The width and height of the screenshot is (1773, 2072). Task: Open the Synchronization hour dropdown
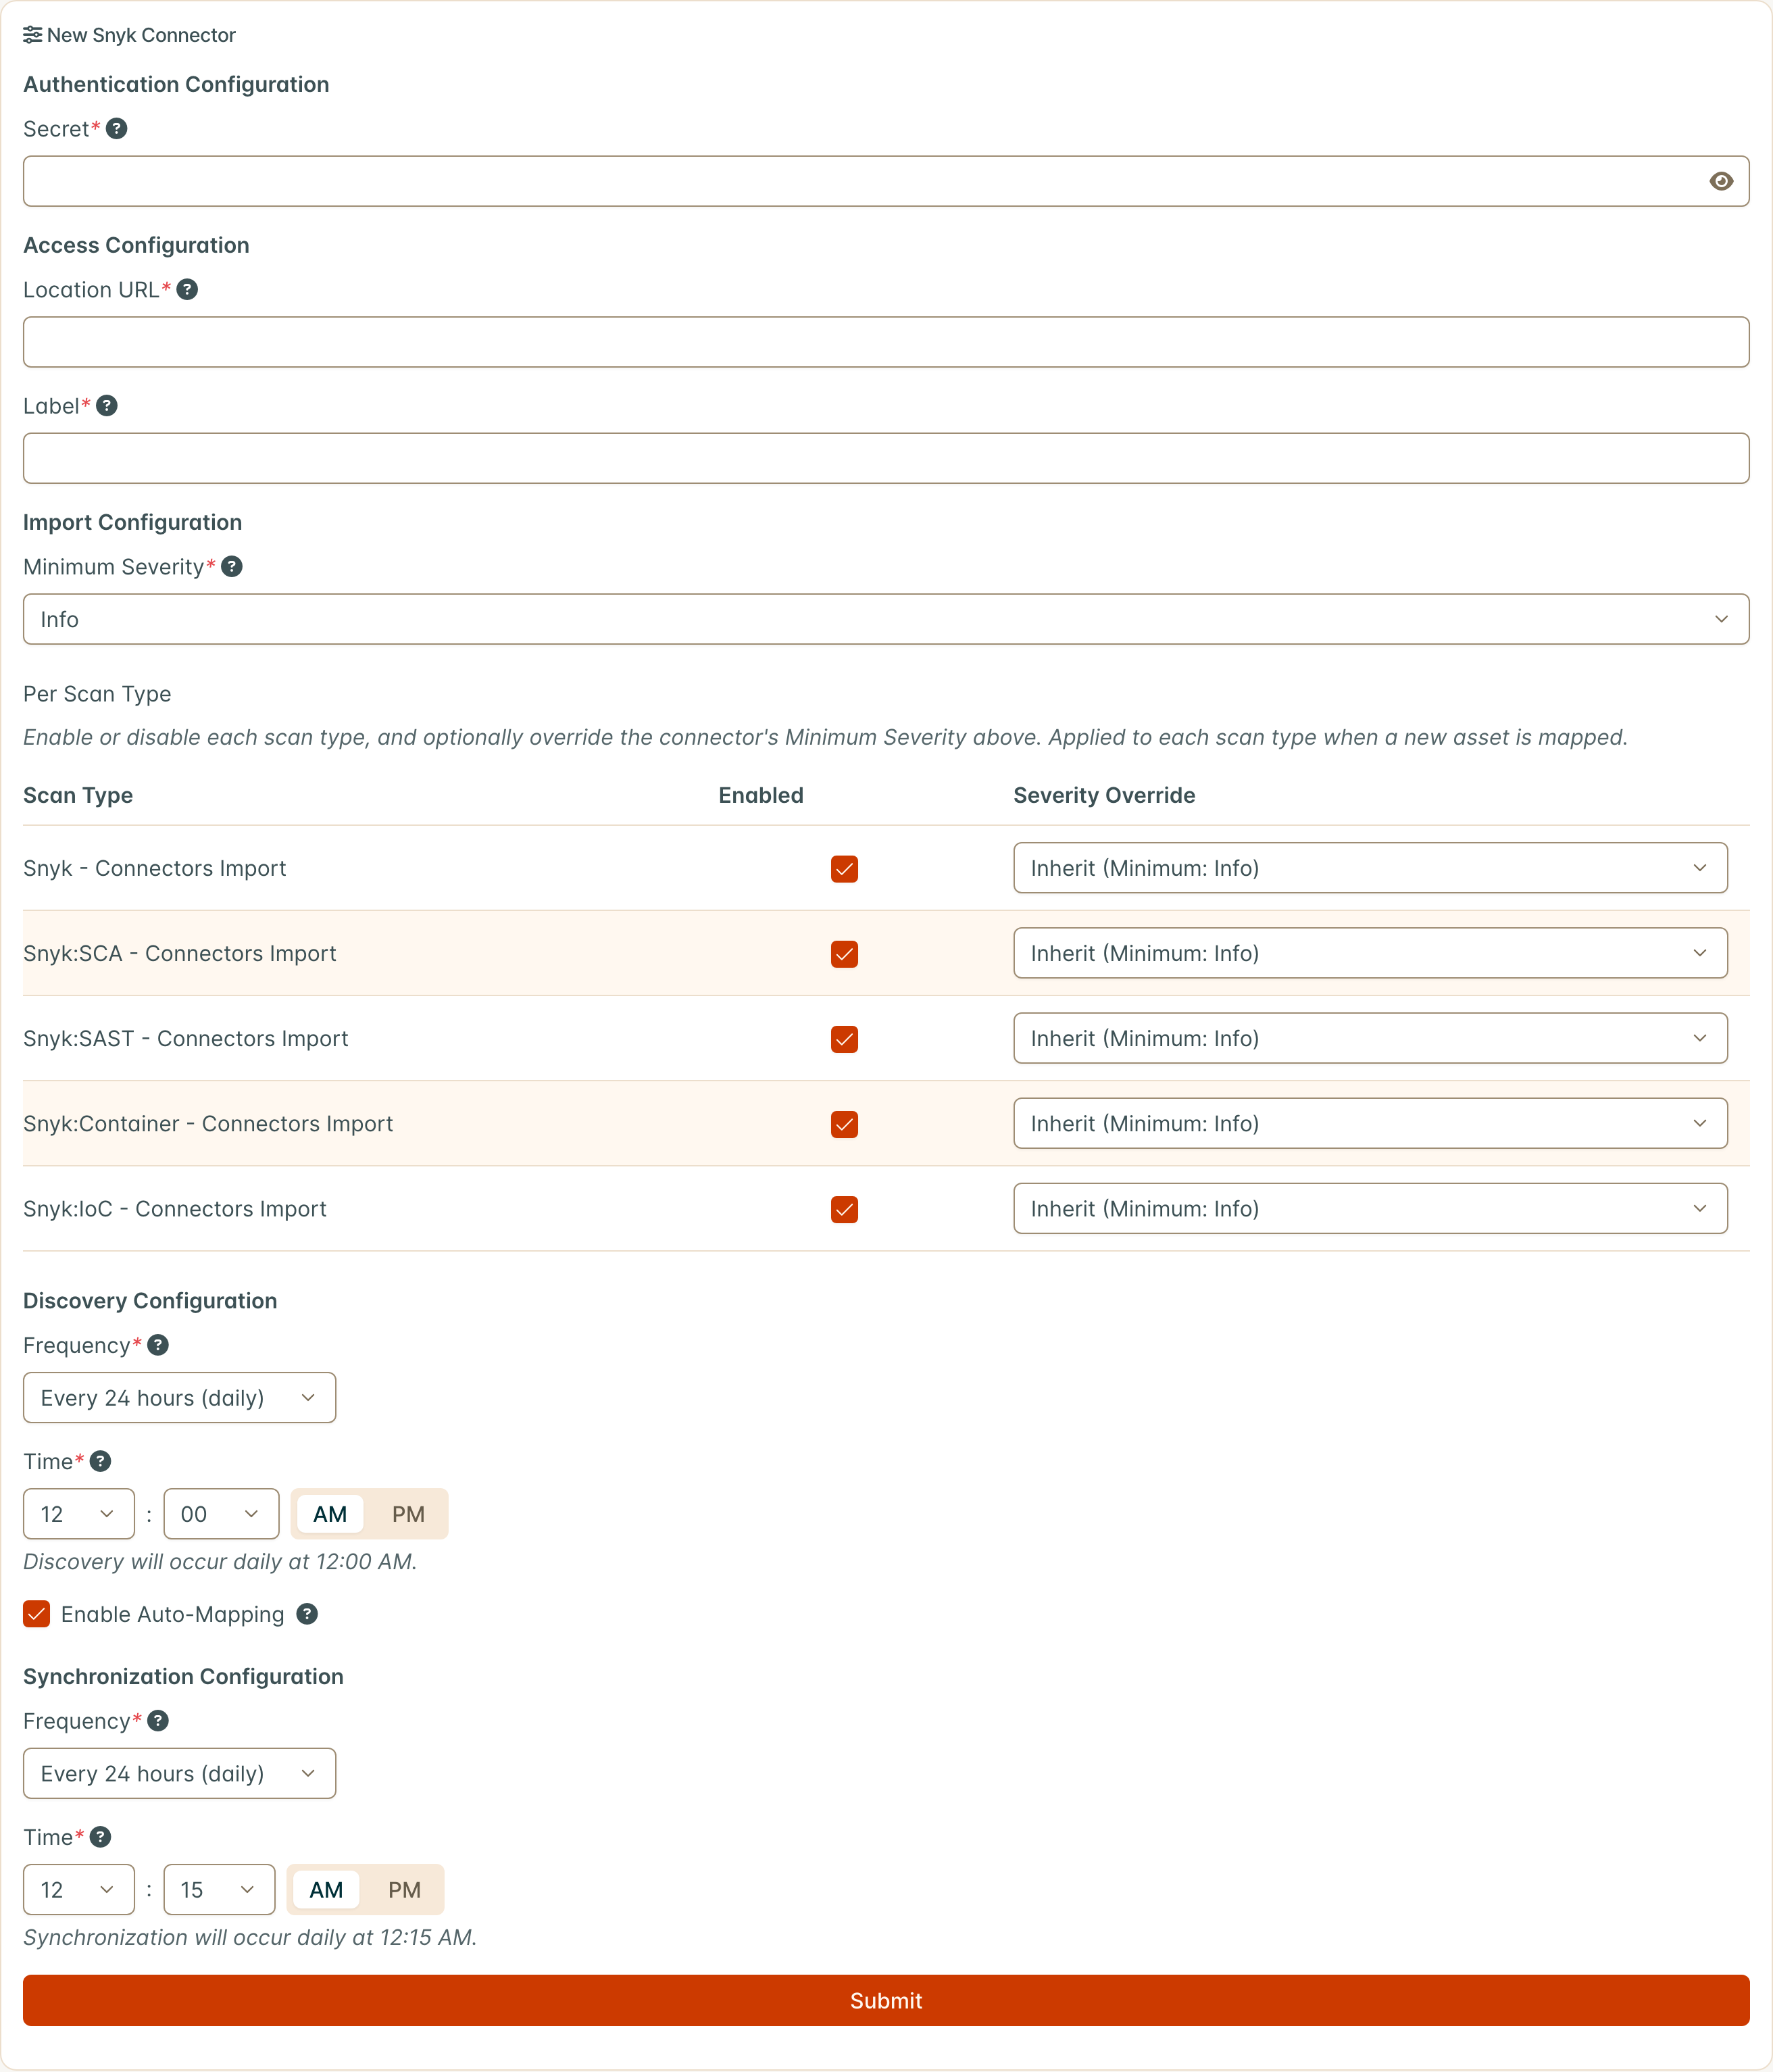click(x=78, y=1890)
